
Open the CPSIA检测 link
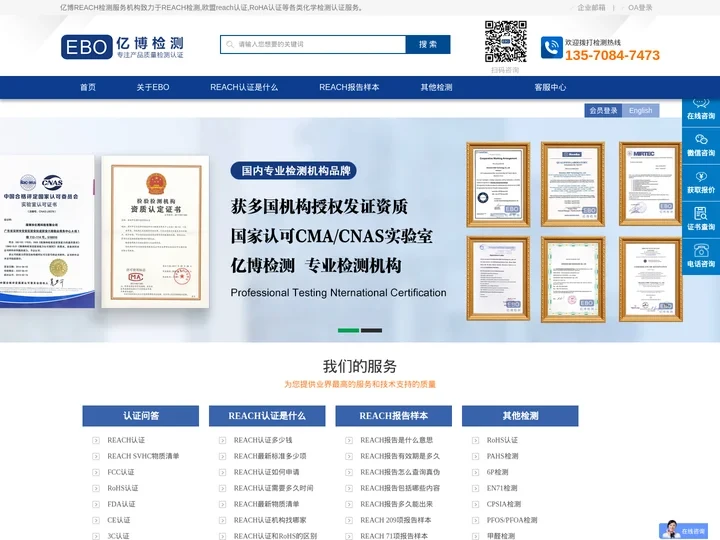[x=504, y=504]
